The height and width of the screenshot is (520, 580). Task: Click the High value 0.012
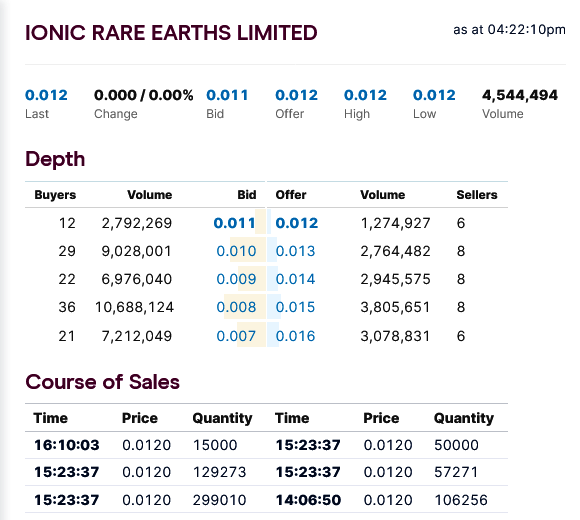pyautogui.click(x=365, y=95)
